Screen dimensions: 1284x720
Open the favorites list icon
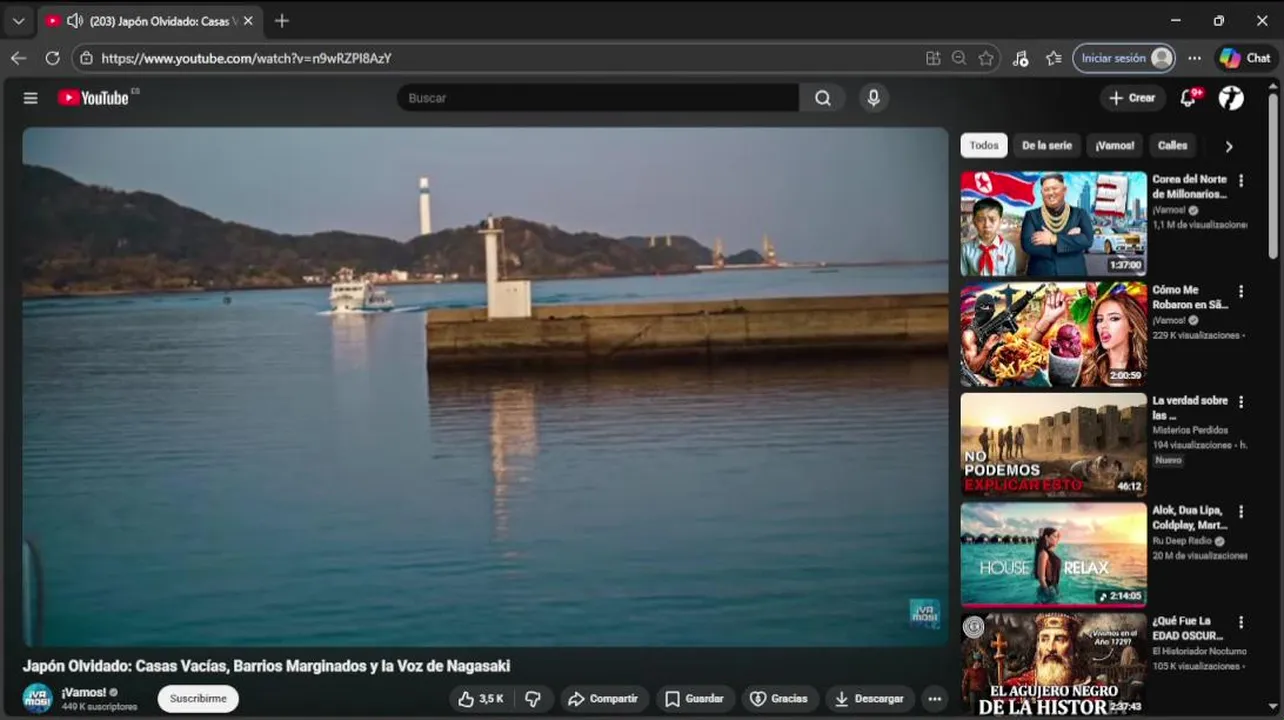(x=1053, y=58)
